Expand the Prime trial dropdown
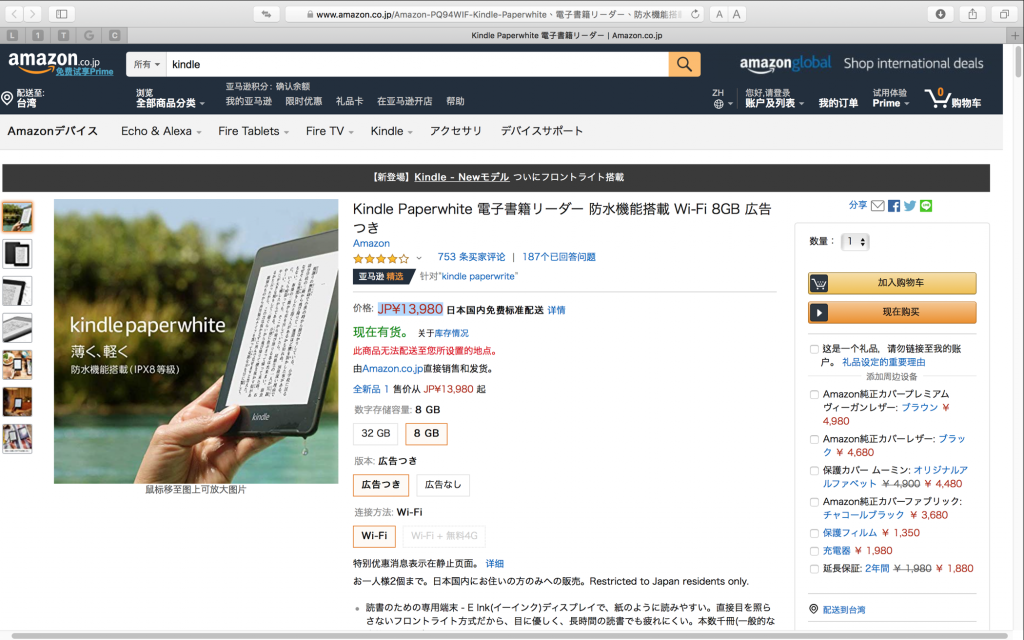The height and width of the screenshot is (640, 1024). [x=891, y=103]
